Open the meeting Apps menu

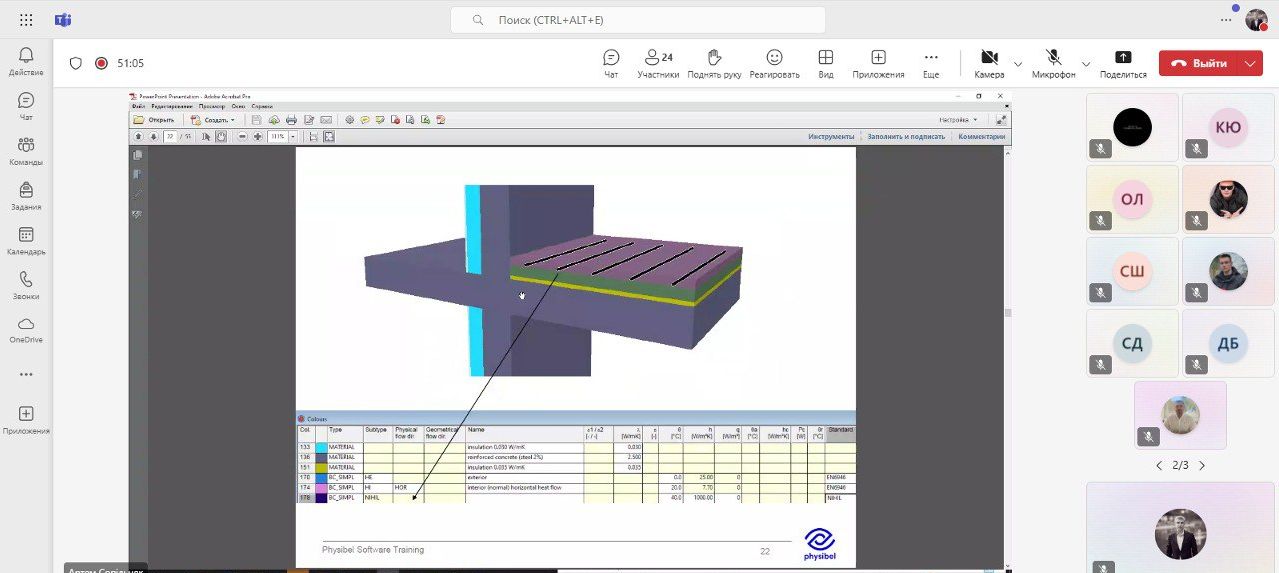878,64
